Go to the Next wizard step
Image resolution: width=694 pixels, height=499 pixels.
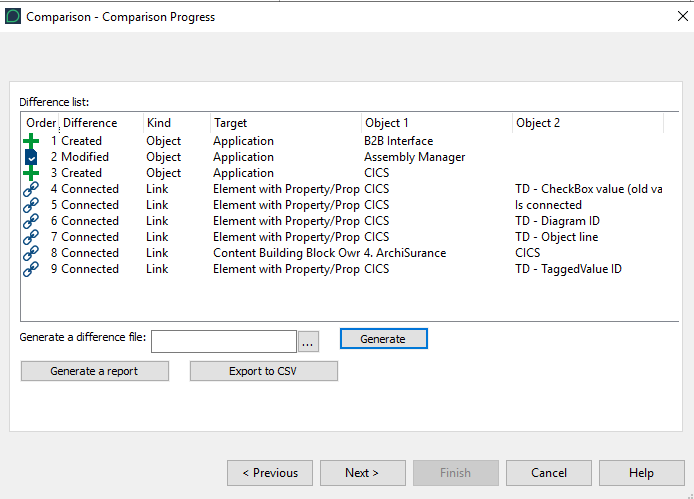tap(362, 473)
